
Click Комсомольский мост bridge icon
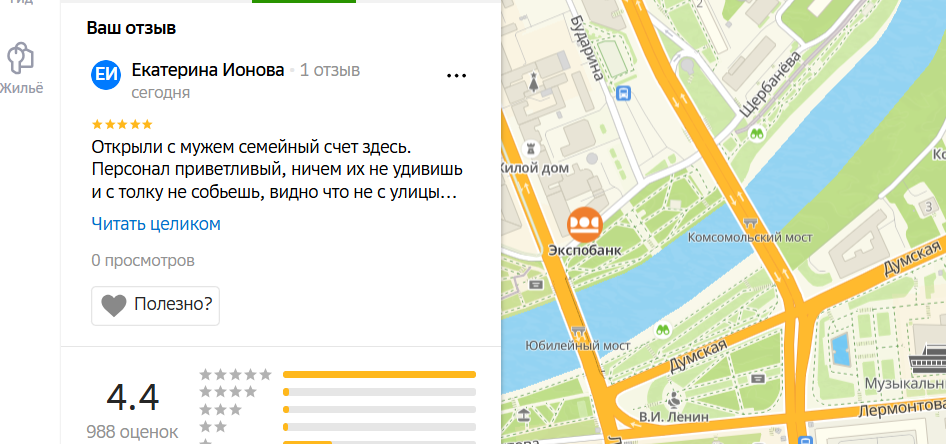click(x=751, y=222)
